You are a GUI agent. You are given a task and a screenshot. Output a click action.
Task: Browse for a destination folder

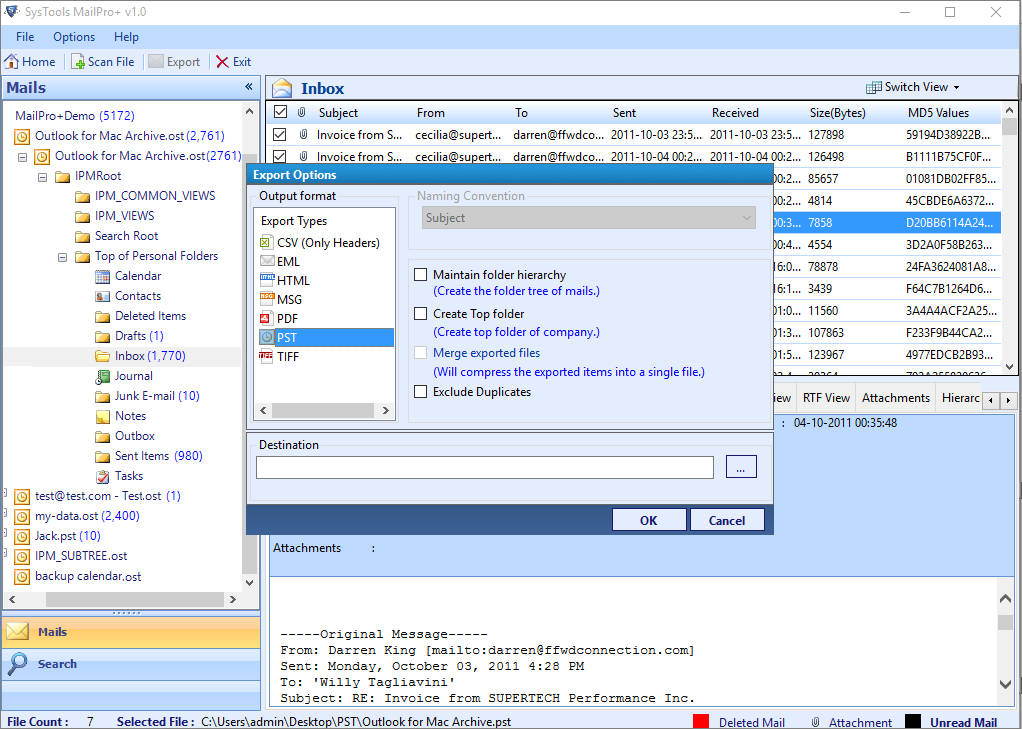(x=741, y=466)
